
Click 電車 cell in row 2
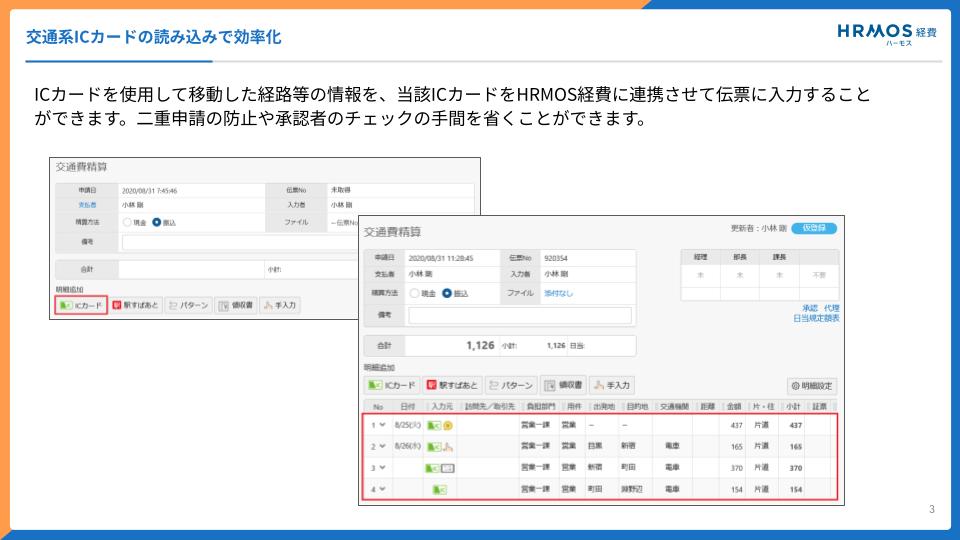click(x=672, y=446)
